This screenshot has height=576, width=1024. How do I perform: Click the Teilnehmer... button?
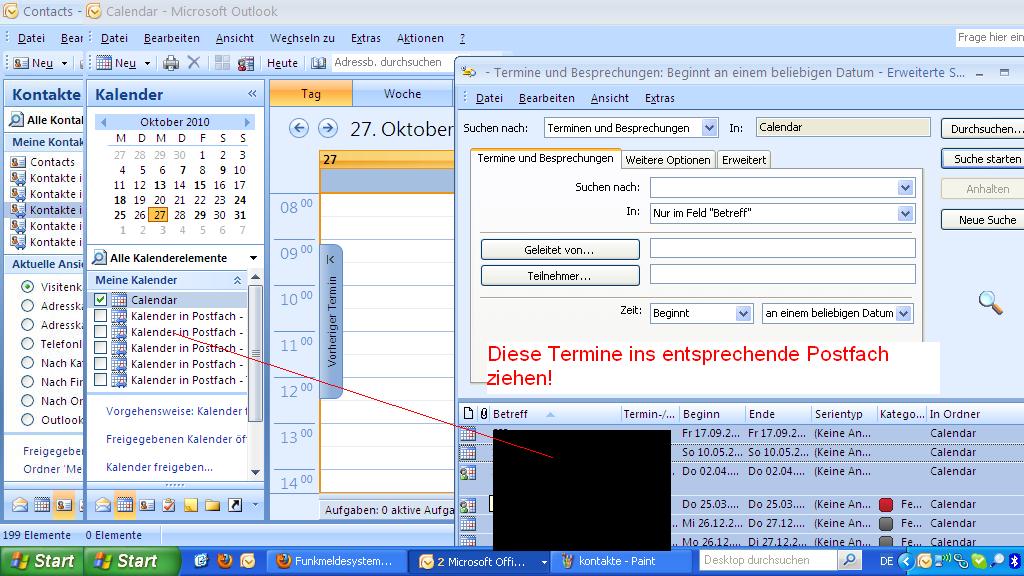point(560,276)
